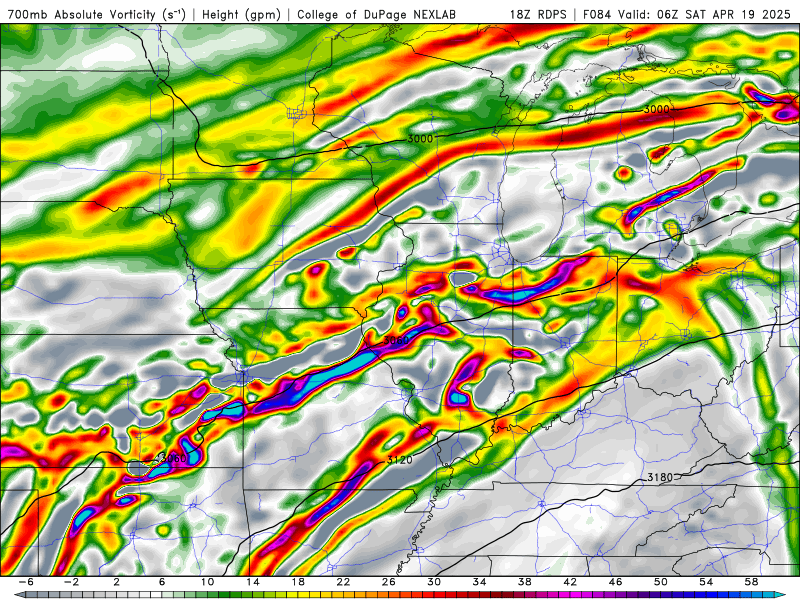The height and width of the screenshot is (600, 800).
Task: Click the 38 value on the color scale
Action: tap(524, 582)
